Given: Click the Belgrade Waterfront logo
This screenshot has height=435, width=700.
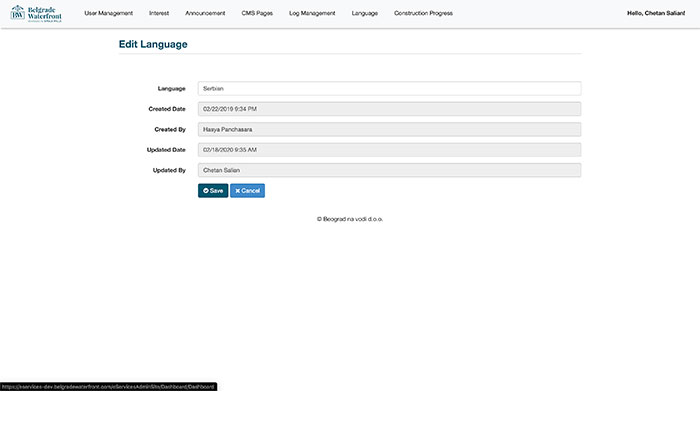Looking at the screenshot, I should (x=36, y=14).
